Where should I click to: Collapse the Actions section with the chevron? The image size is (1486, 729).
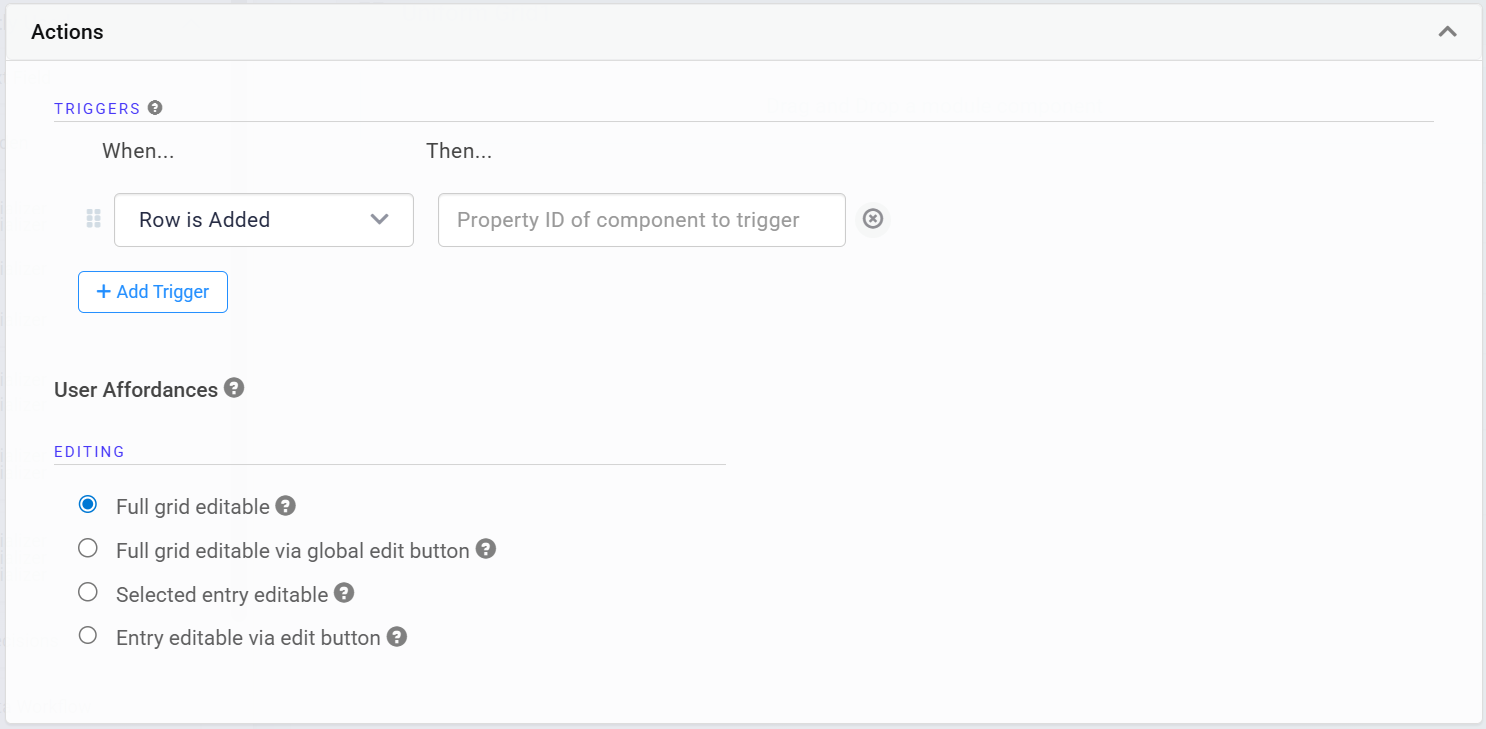tap(1447, 31)
